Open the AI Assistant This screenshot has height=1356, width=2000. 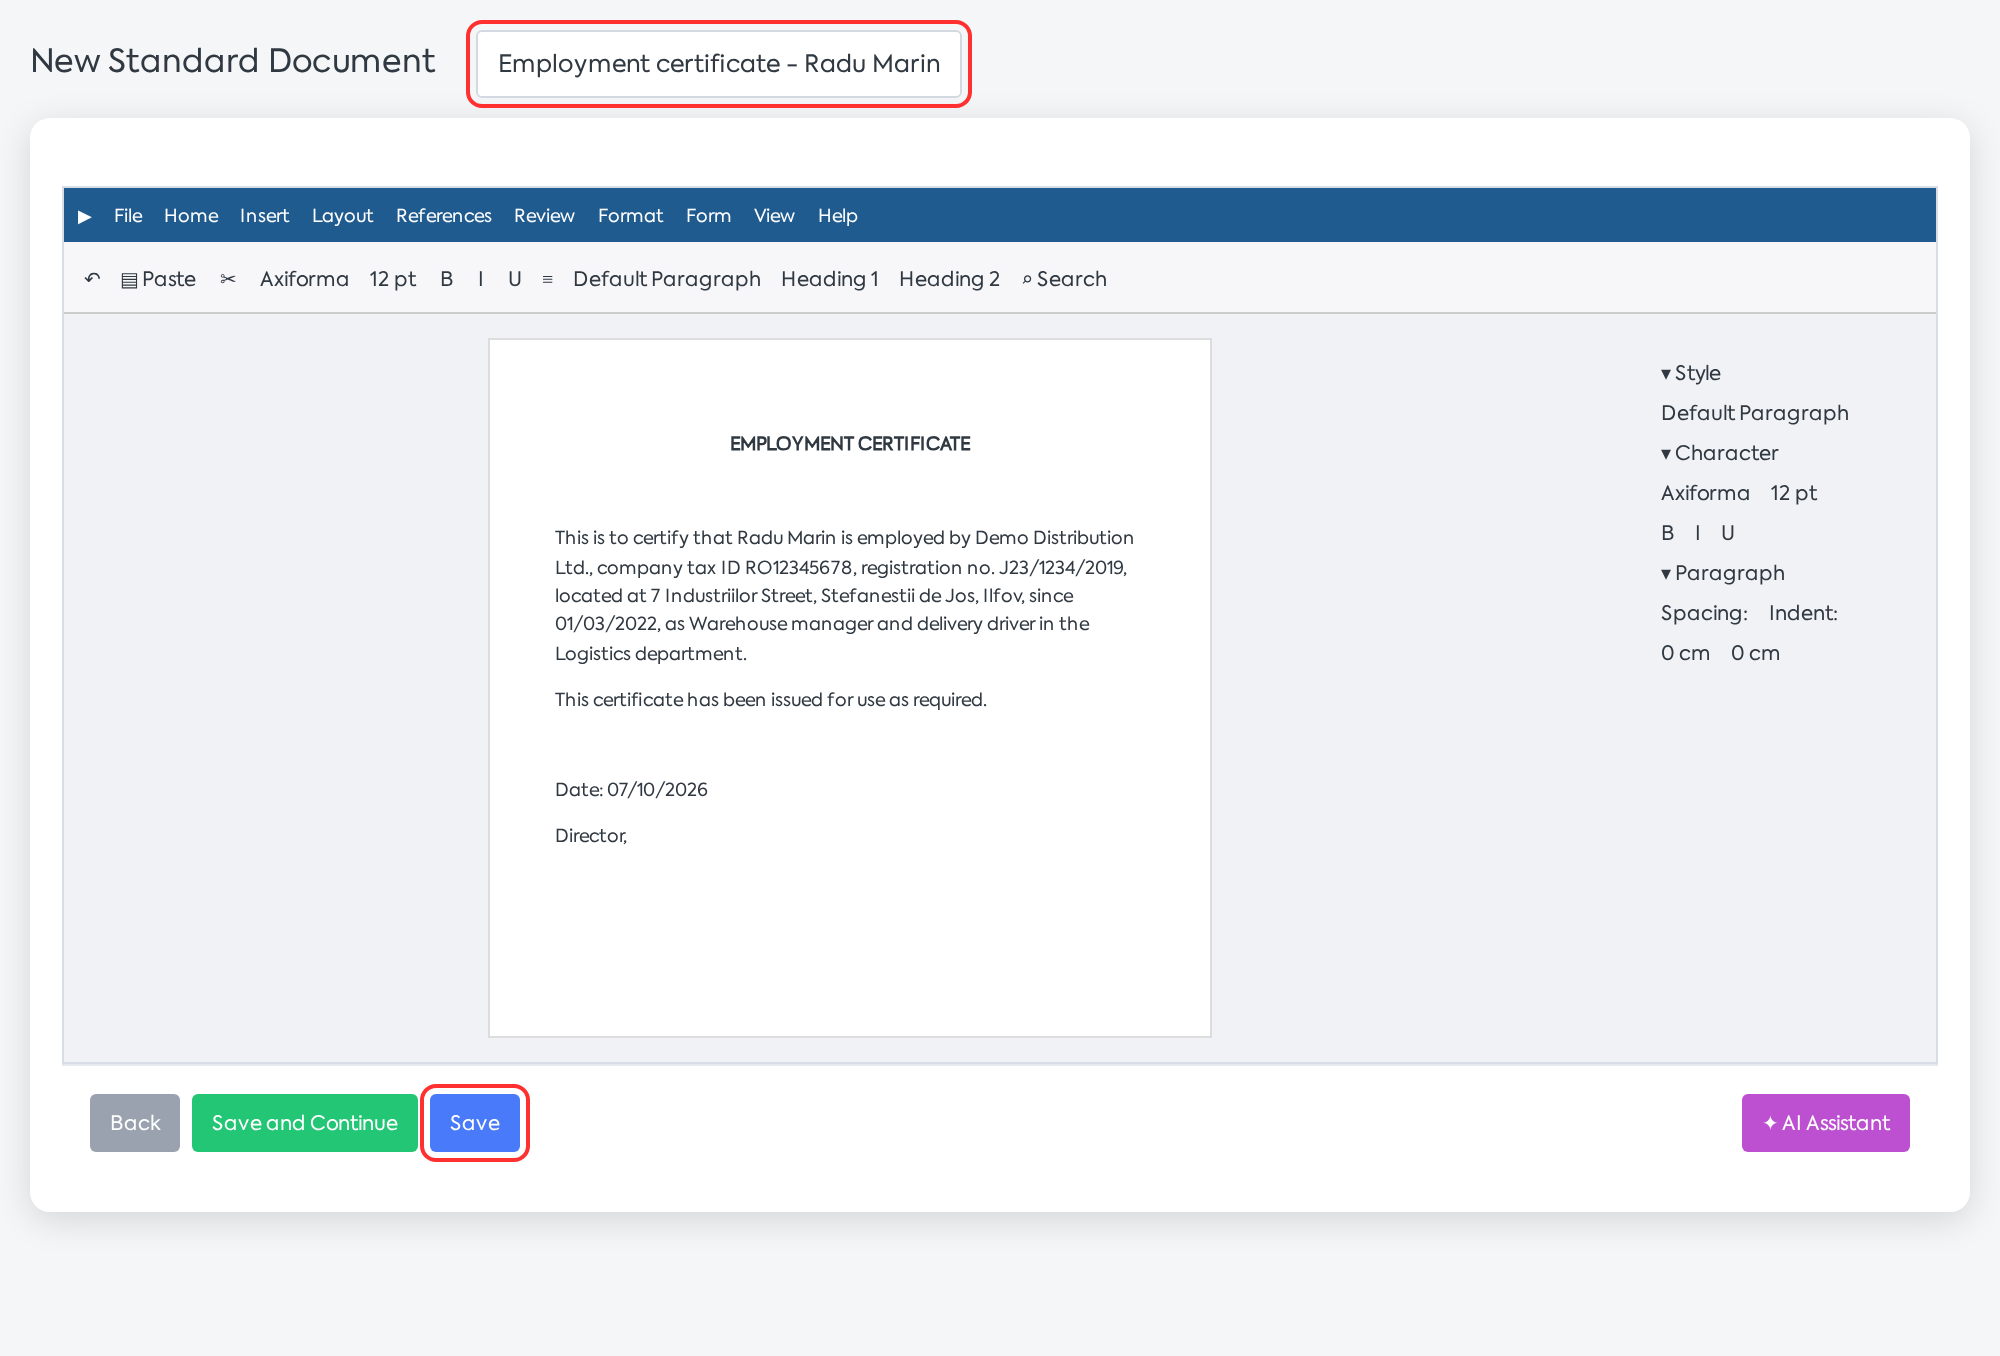point(1825,1123)
